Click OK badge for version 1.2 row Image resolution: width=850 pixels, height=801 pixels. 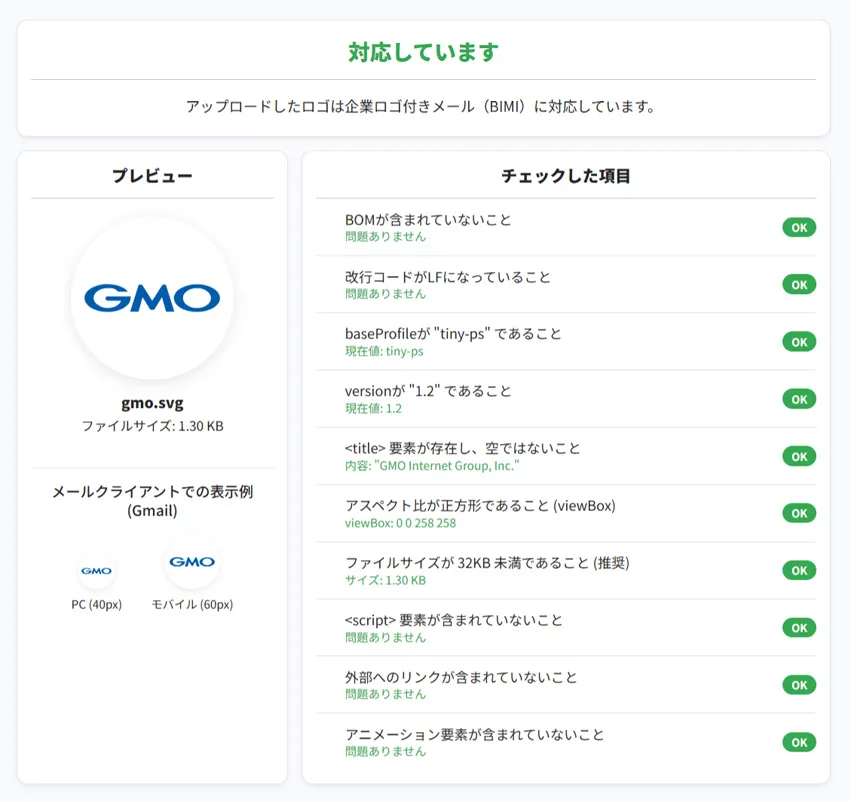click(799, 399)
